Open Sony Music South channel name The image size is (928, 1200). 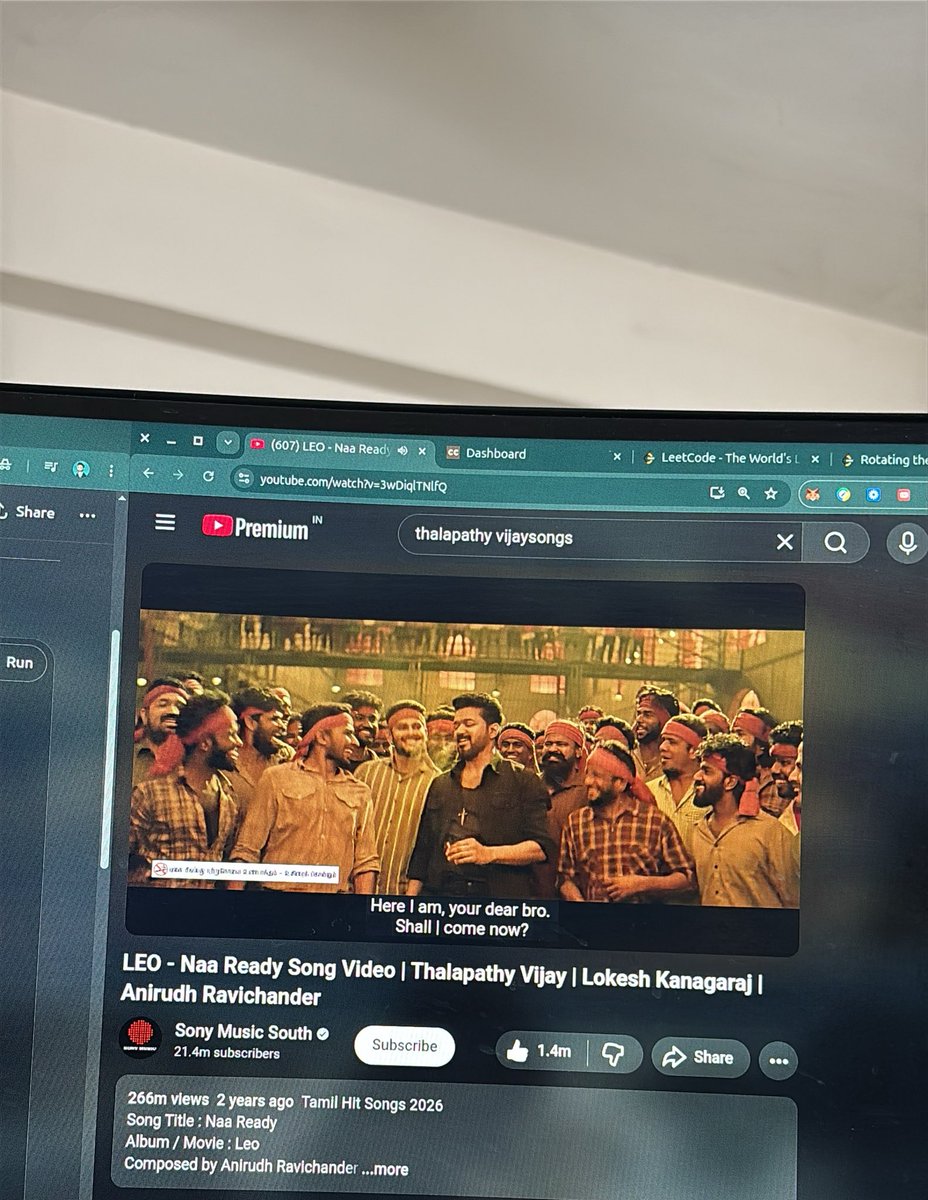244,1031
